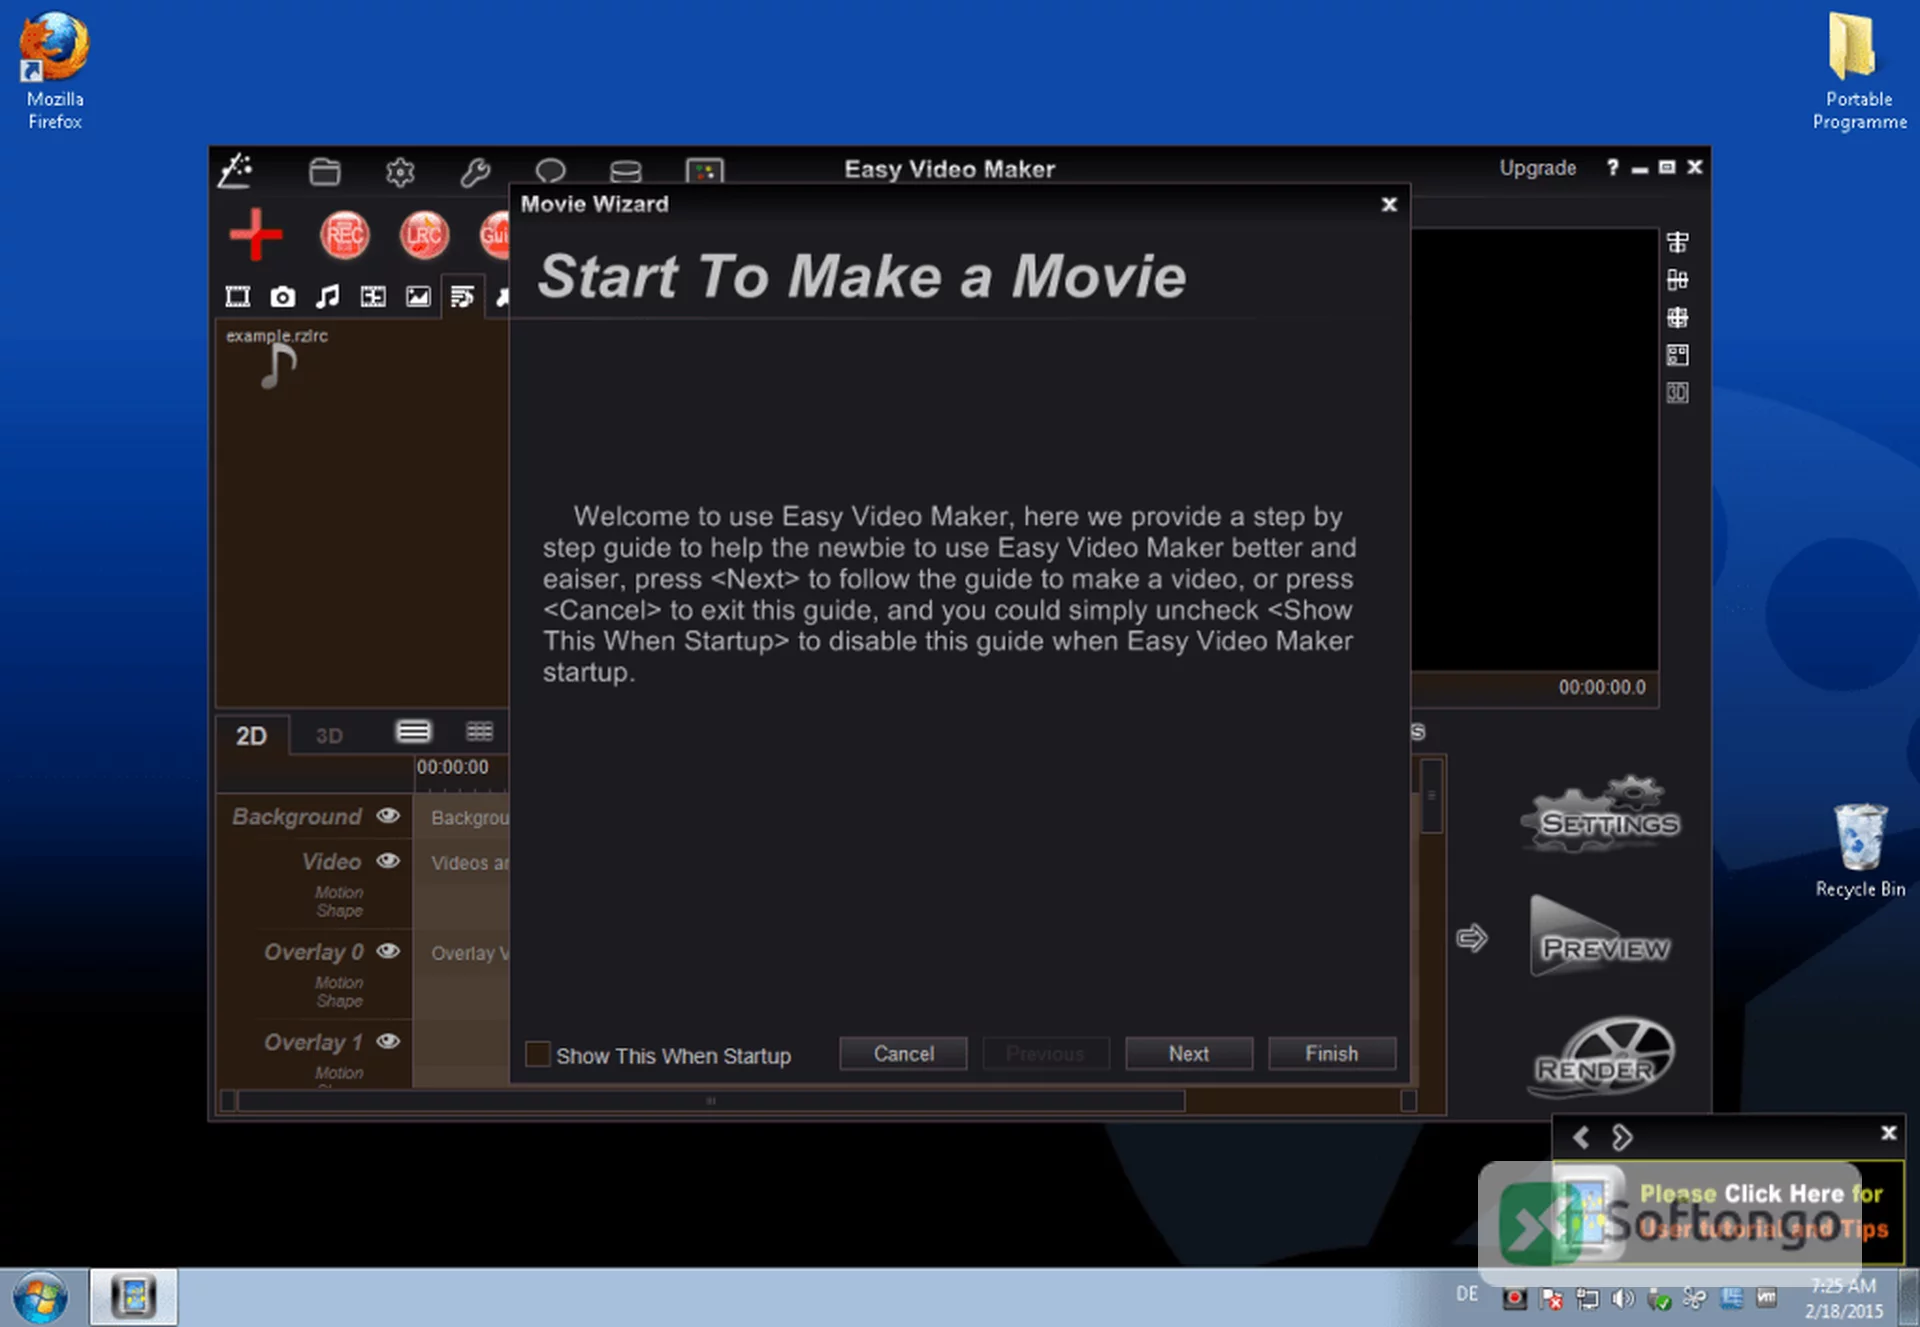
Task: Open the project folder icon in toolbar
Action: [324, 172]
